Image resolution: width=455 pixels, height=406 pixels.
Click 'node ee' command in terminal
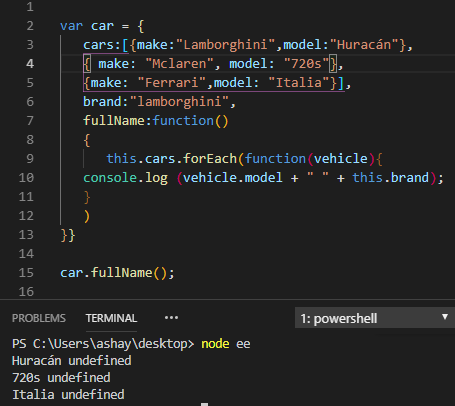226,344
